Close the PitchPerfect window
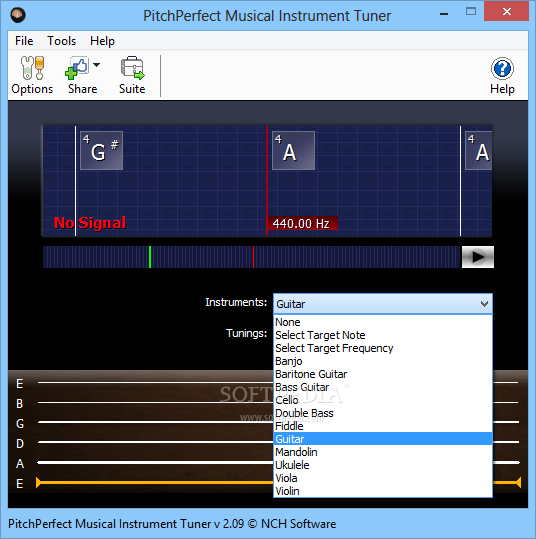Viewport: 536px width, 539px height. 506,12
